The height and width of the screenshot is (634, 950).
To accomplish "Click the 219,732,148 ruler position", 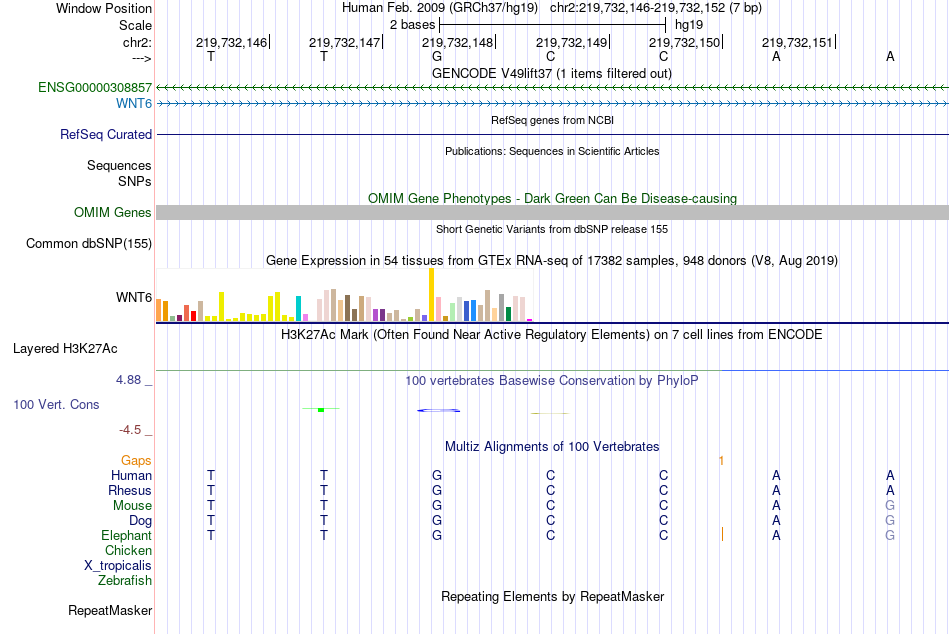I will tap(457, 42).
